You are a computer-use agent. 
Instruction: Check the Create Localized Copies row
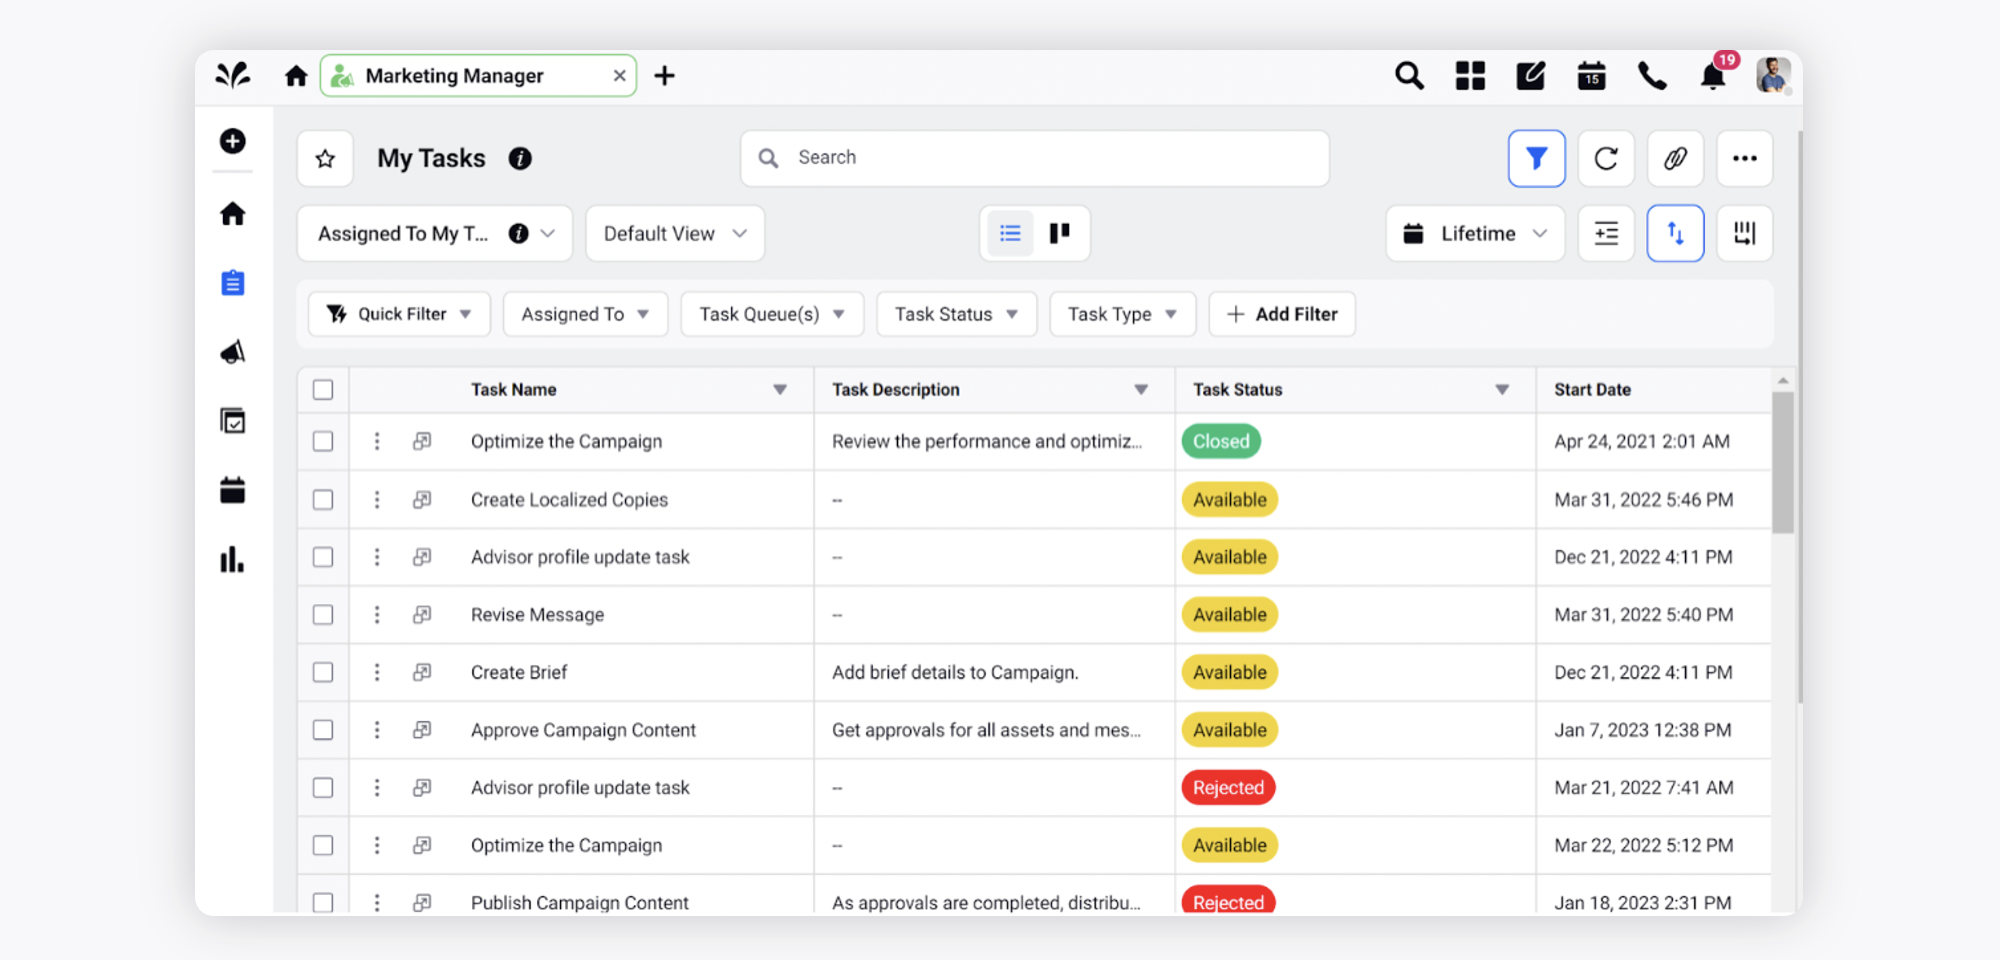coord(323,499)
